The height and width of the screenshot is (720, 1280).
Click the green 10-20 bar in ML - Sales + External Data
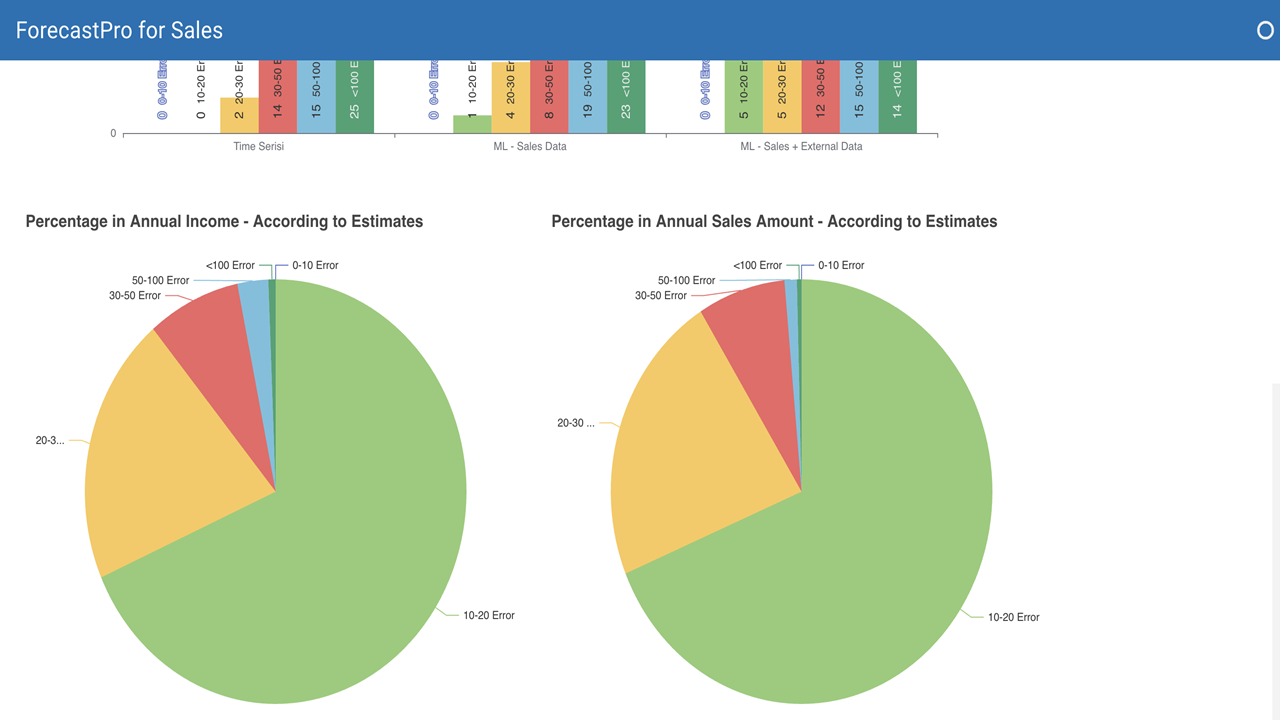tap(744, 96)
